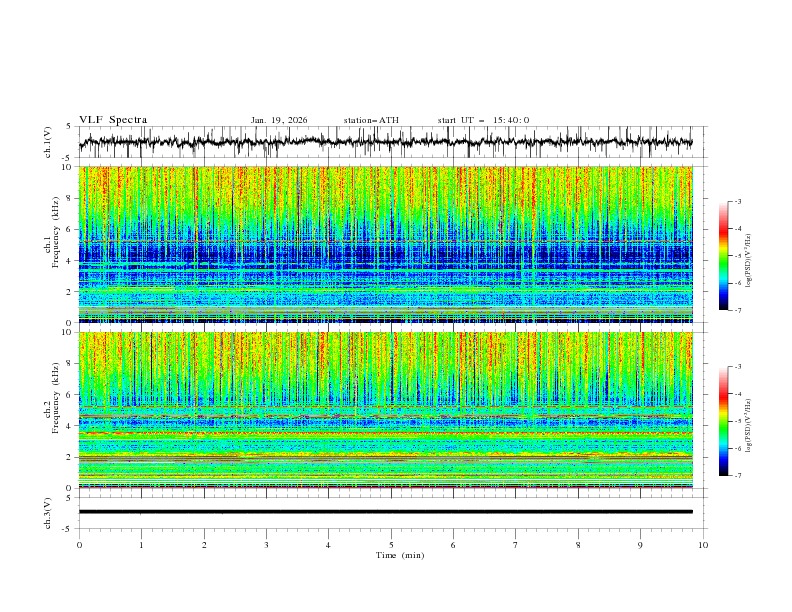The image size is (792, 612).
Task: Click the time axis tick label '5'
Action: 391,545
